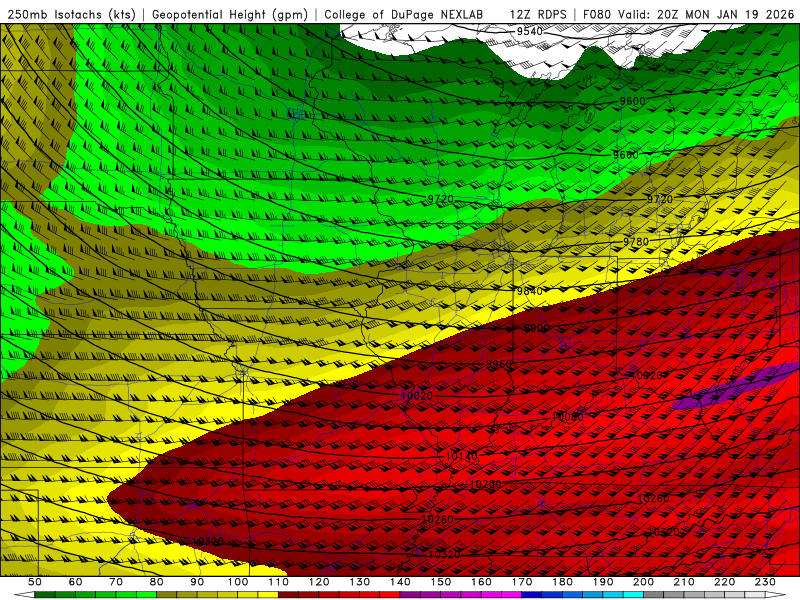Click the 210 value on the color scale
Viewport: 800px width, 600px height.
point(684,582)
